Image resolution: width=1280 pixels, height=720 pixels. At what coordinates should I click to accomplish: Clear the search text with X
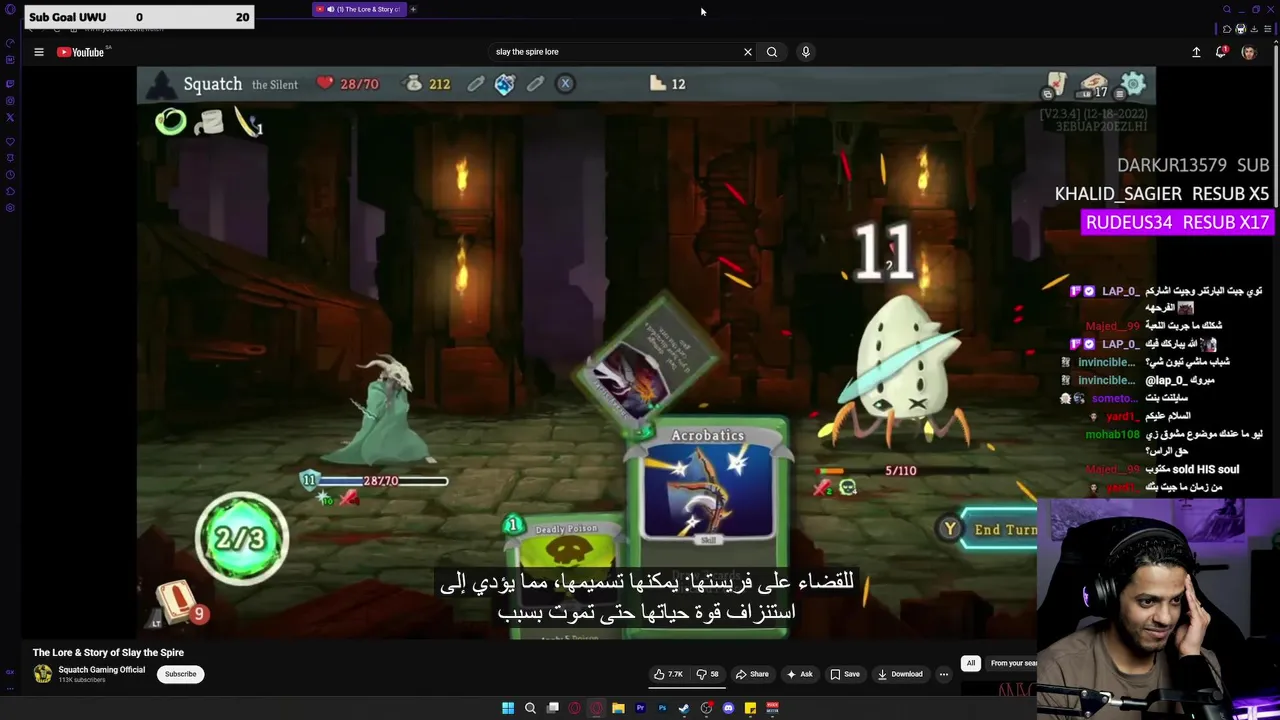747,52
